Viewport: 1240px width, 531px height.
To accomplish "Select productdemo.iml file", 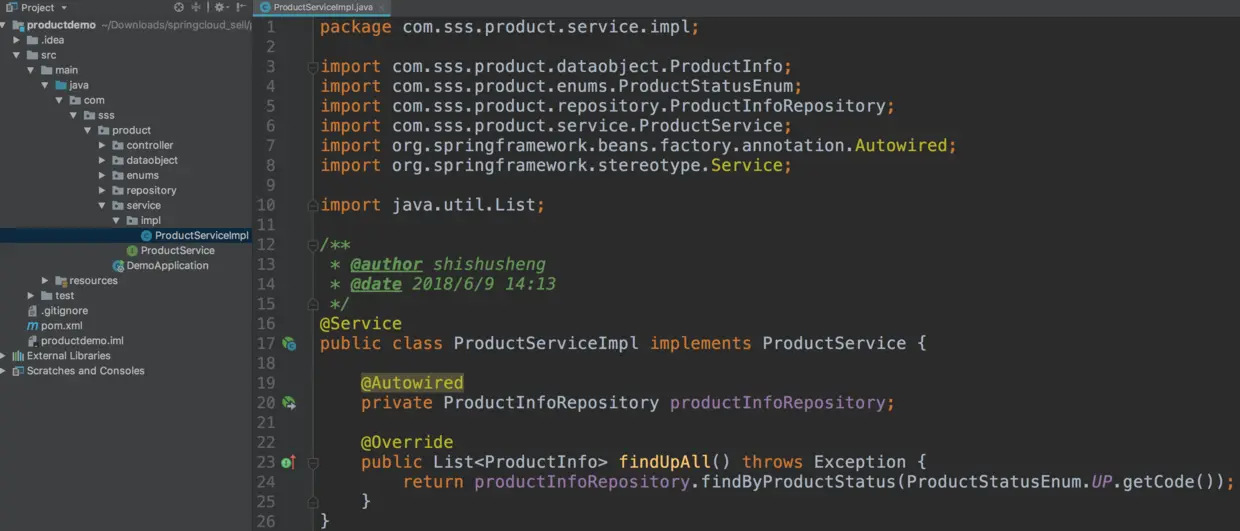I will pos(82,340).
